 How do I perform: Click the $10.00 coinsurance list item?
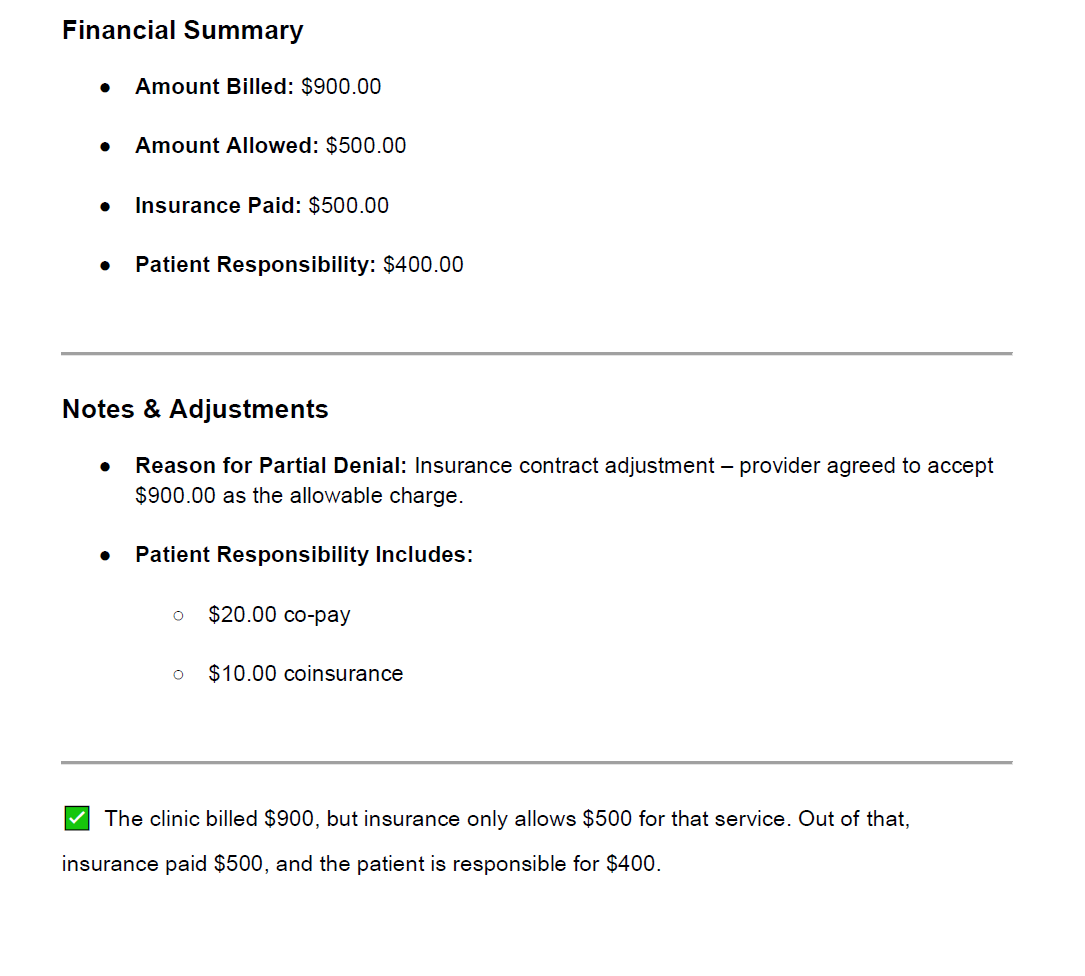point(305,674)
